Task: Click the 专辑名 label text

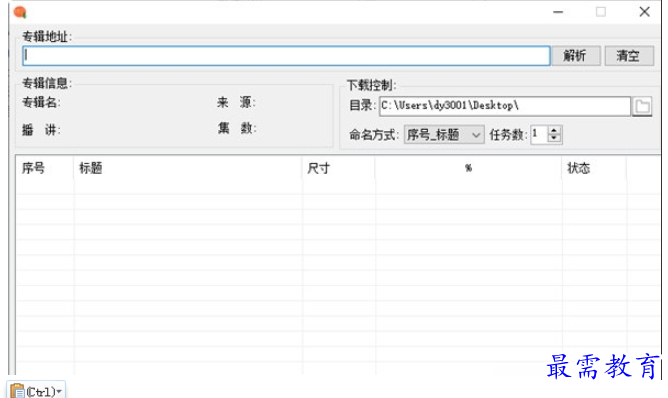Action: (41, 103)
